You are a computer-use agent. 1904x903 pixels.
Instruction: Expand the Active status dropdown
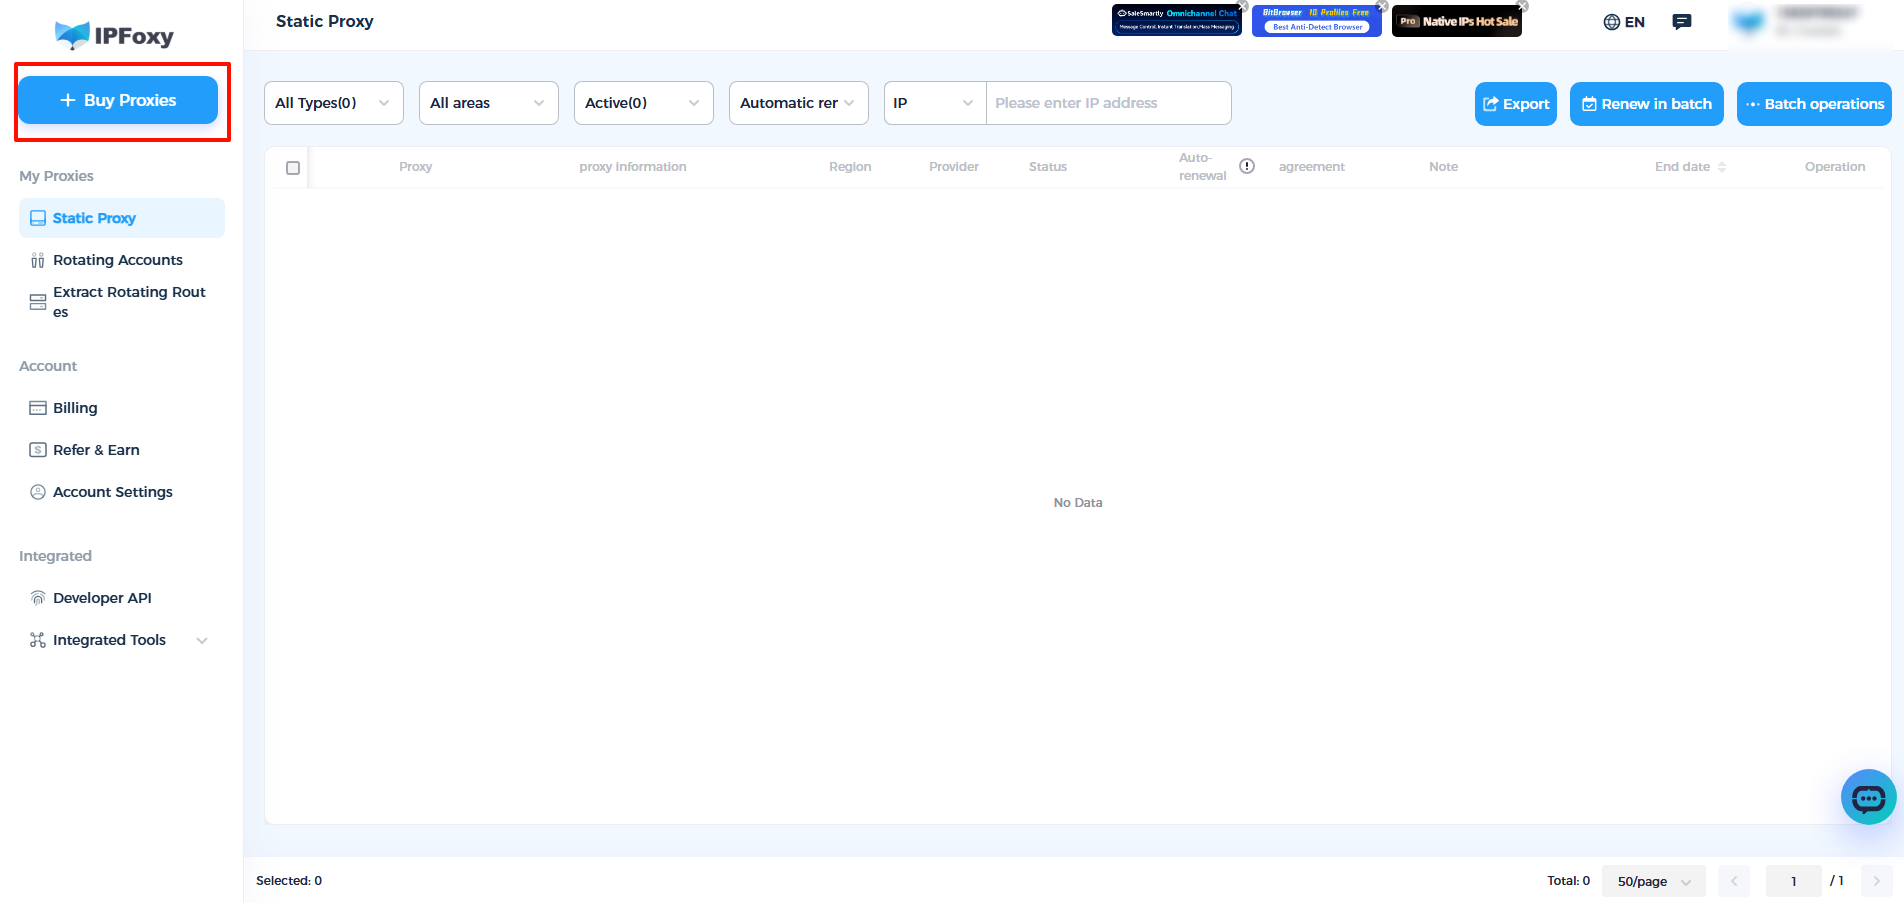pos(643,102)
